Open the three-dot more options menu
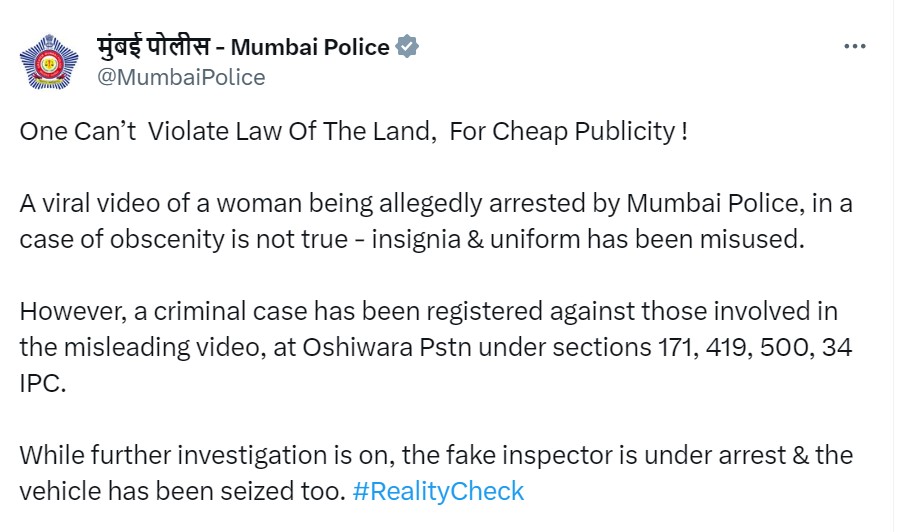The width and height of the screenshot is (915, 532). 855,47
